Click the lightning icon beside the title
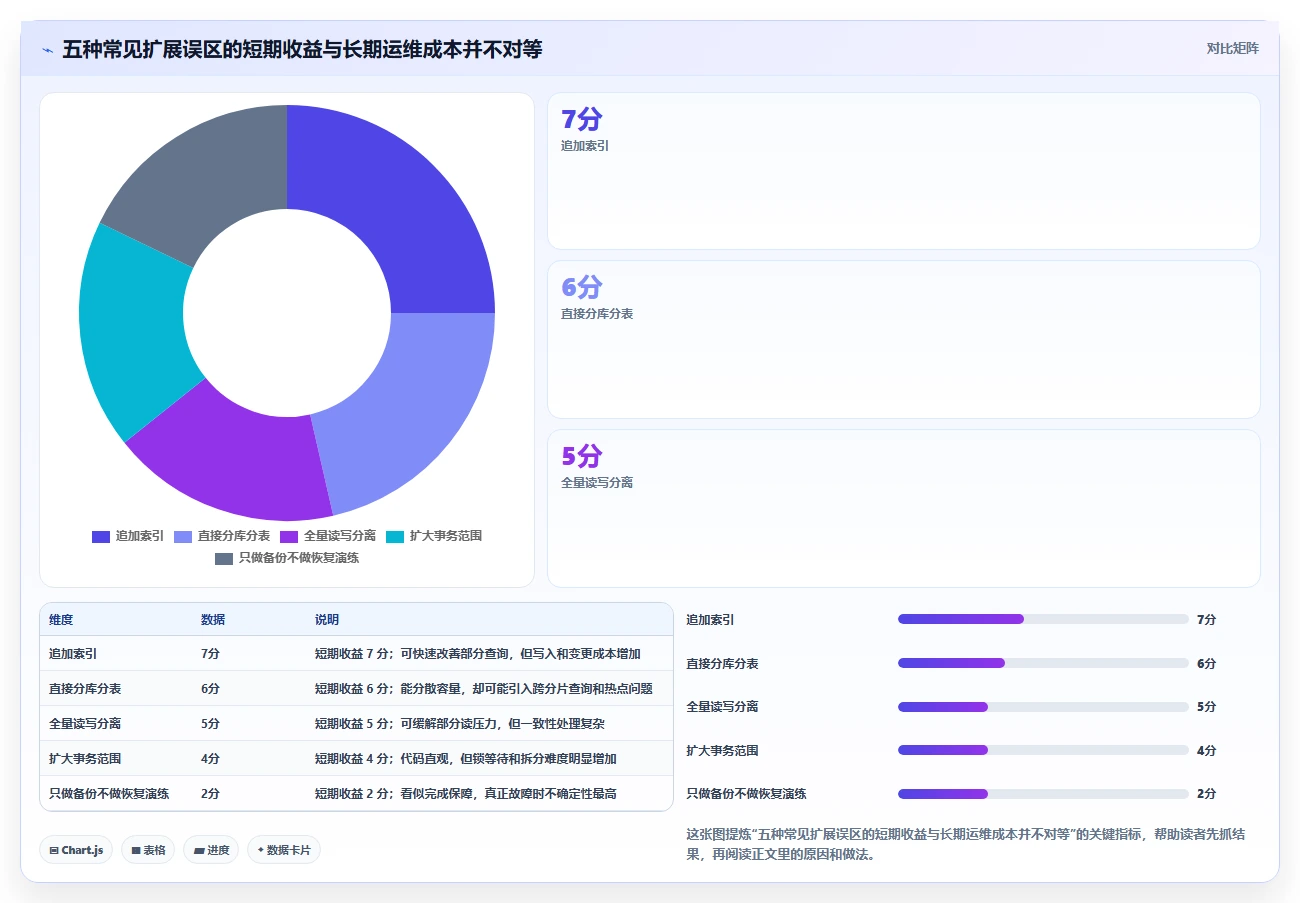The image size is (1300, 903). [48, 50]
